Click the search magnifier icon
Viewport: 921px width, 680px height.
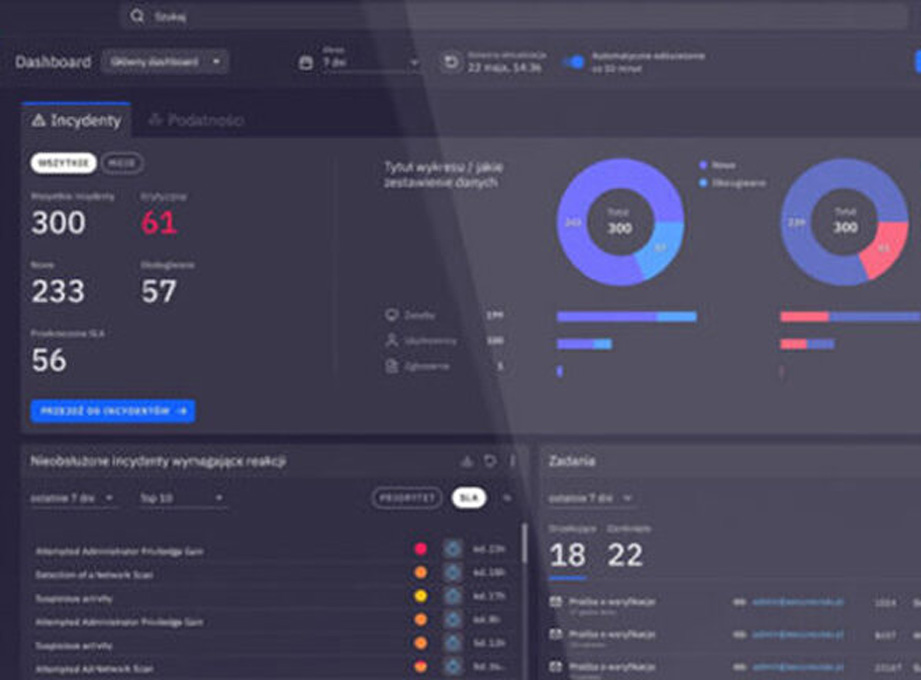(138, 16)
